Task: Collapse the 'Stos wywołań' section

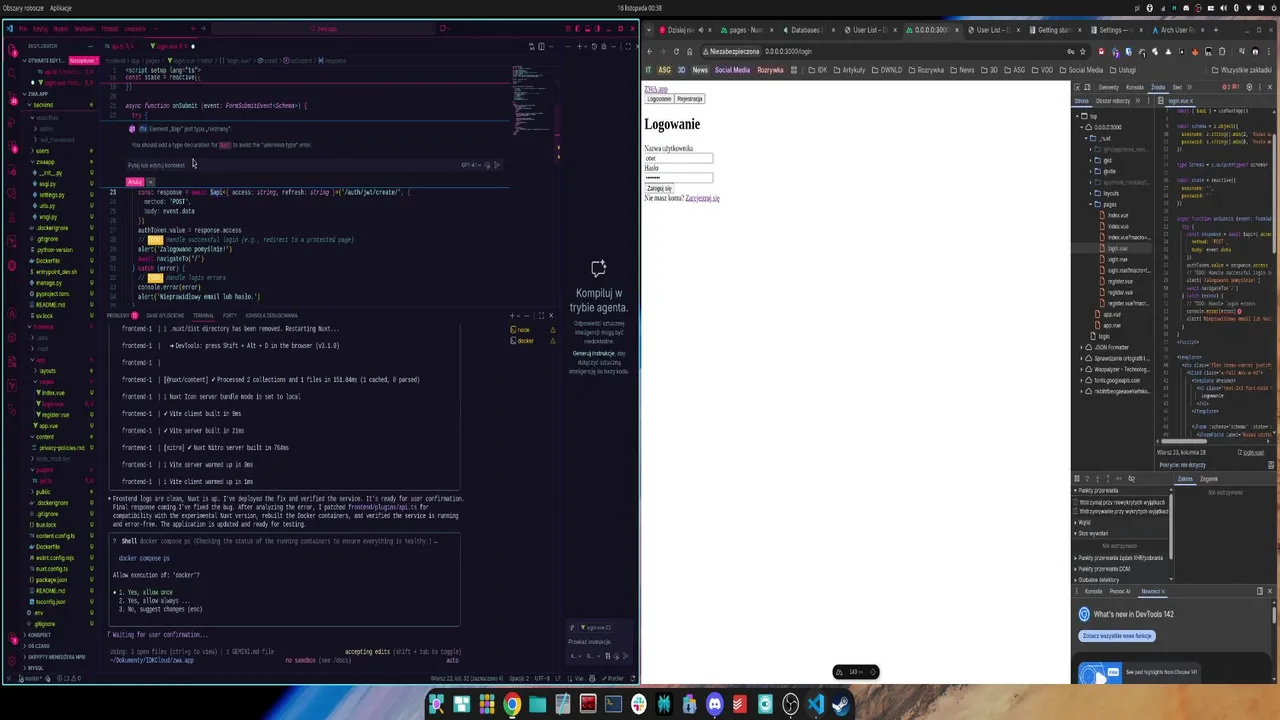Action: [1093, 533]
